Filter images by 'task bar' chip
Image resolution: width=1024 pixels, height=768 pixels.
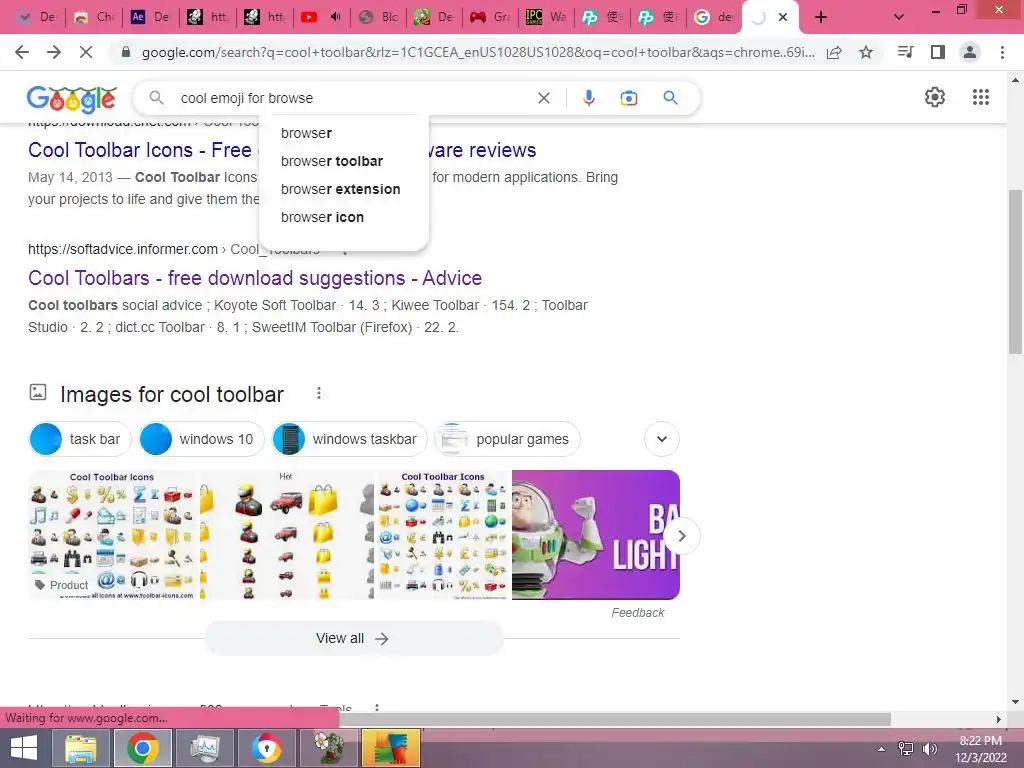[80, 439]
